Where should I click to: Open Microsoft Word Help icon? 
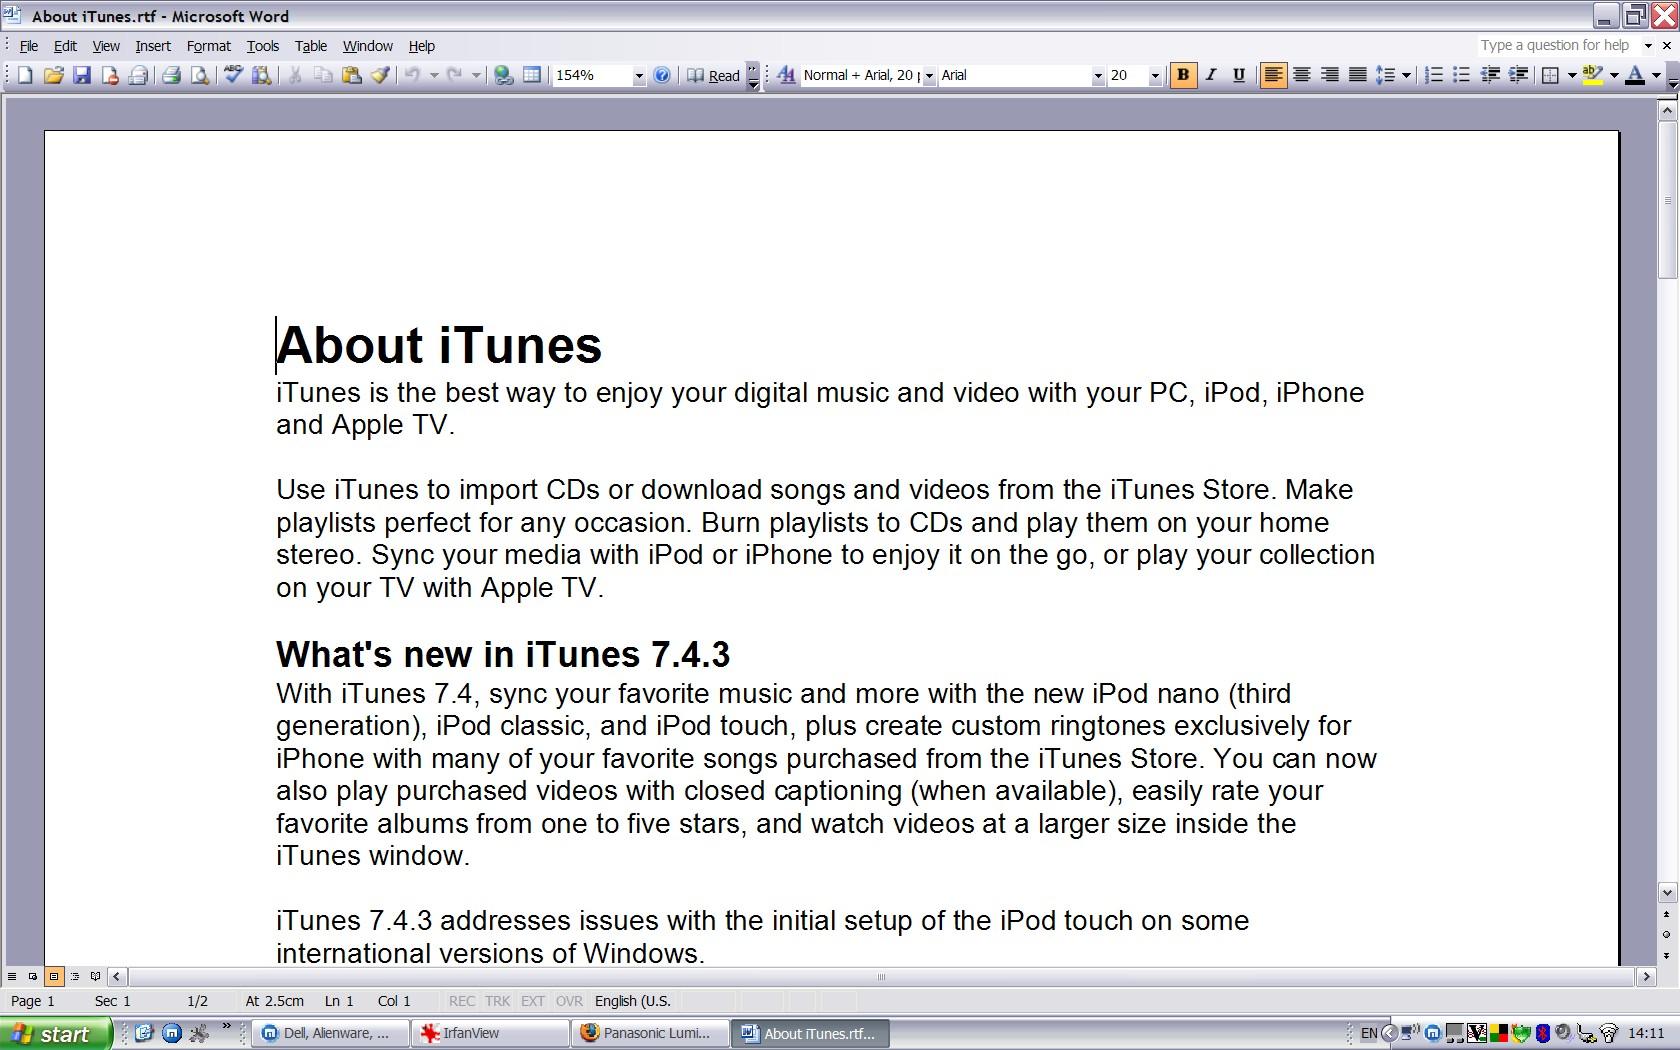coord(661,75)
